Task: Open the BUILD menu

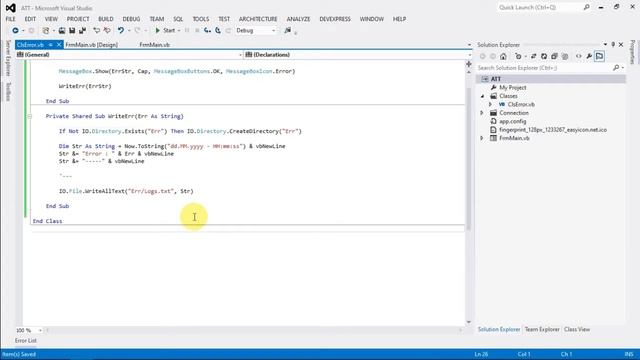Action: (106, 19)
